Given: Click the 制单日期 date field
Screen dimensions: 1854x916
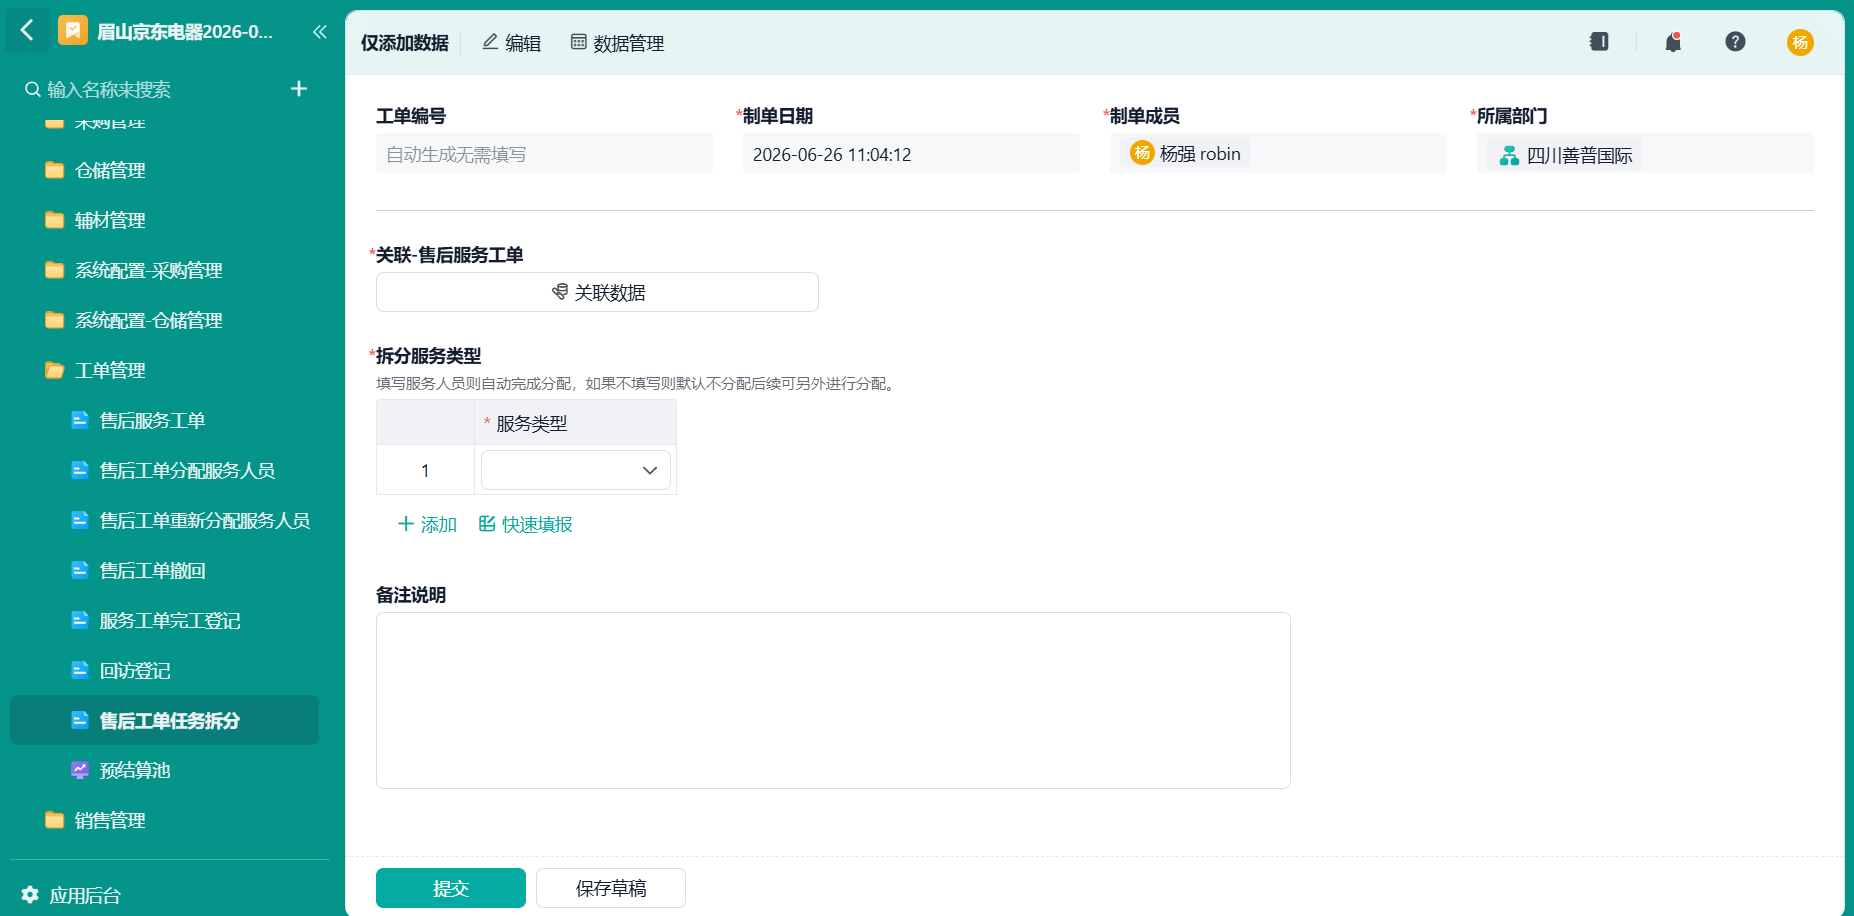Looking at the screenshot, I should pyautogui.click(x=911, y=154).
